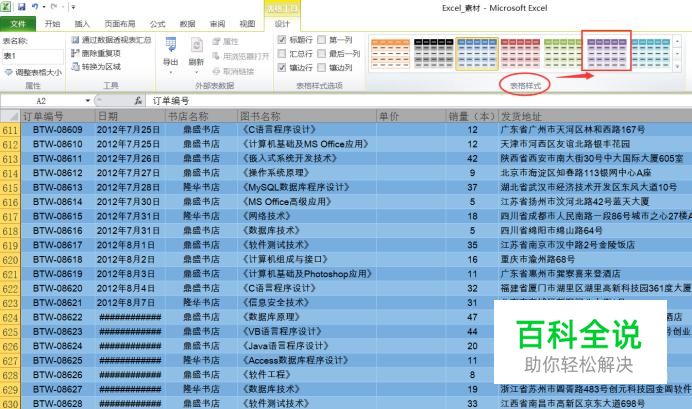
Task: Select row header 611
Action: click(x=10, y=130)
